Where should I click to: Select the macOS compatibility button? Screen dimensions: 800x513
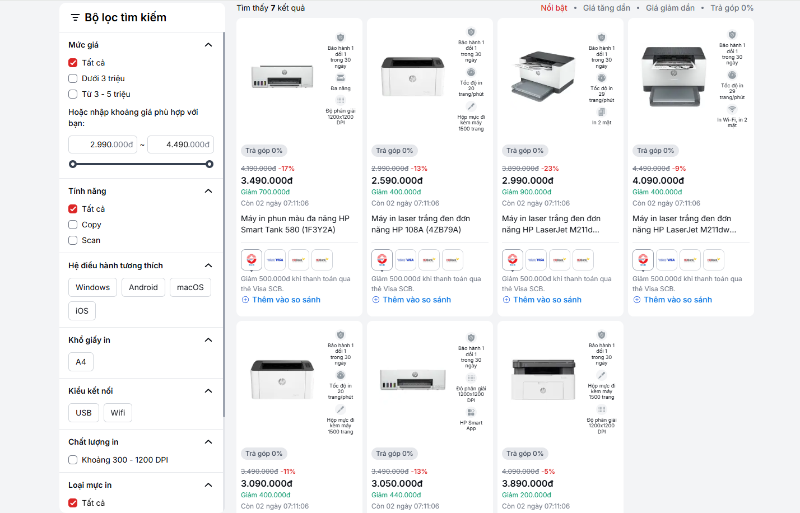[x=190, y=288]
